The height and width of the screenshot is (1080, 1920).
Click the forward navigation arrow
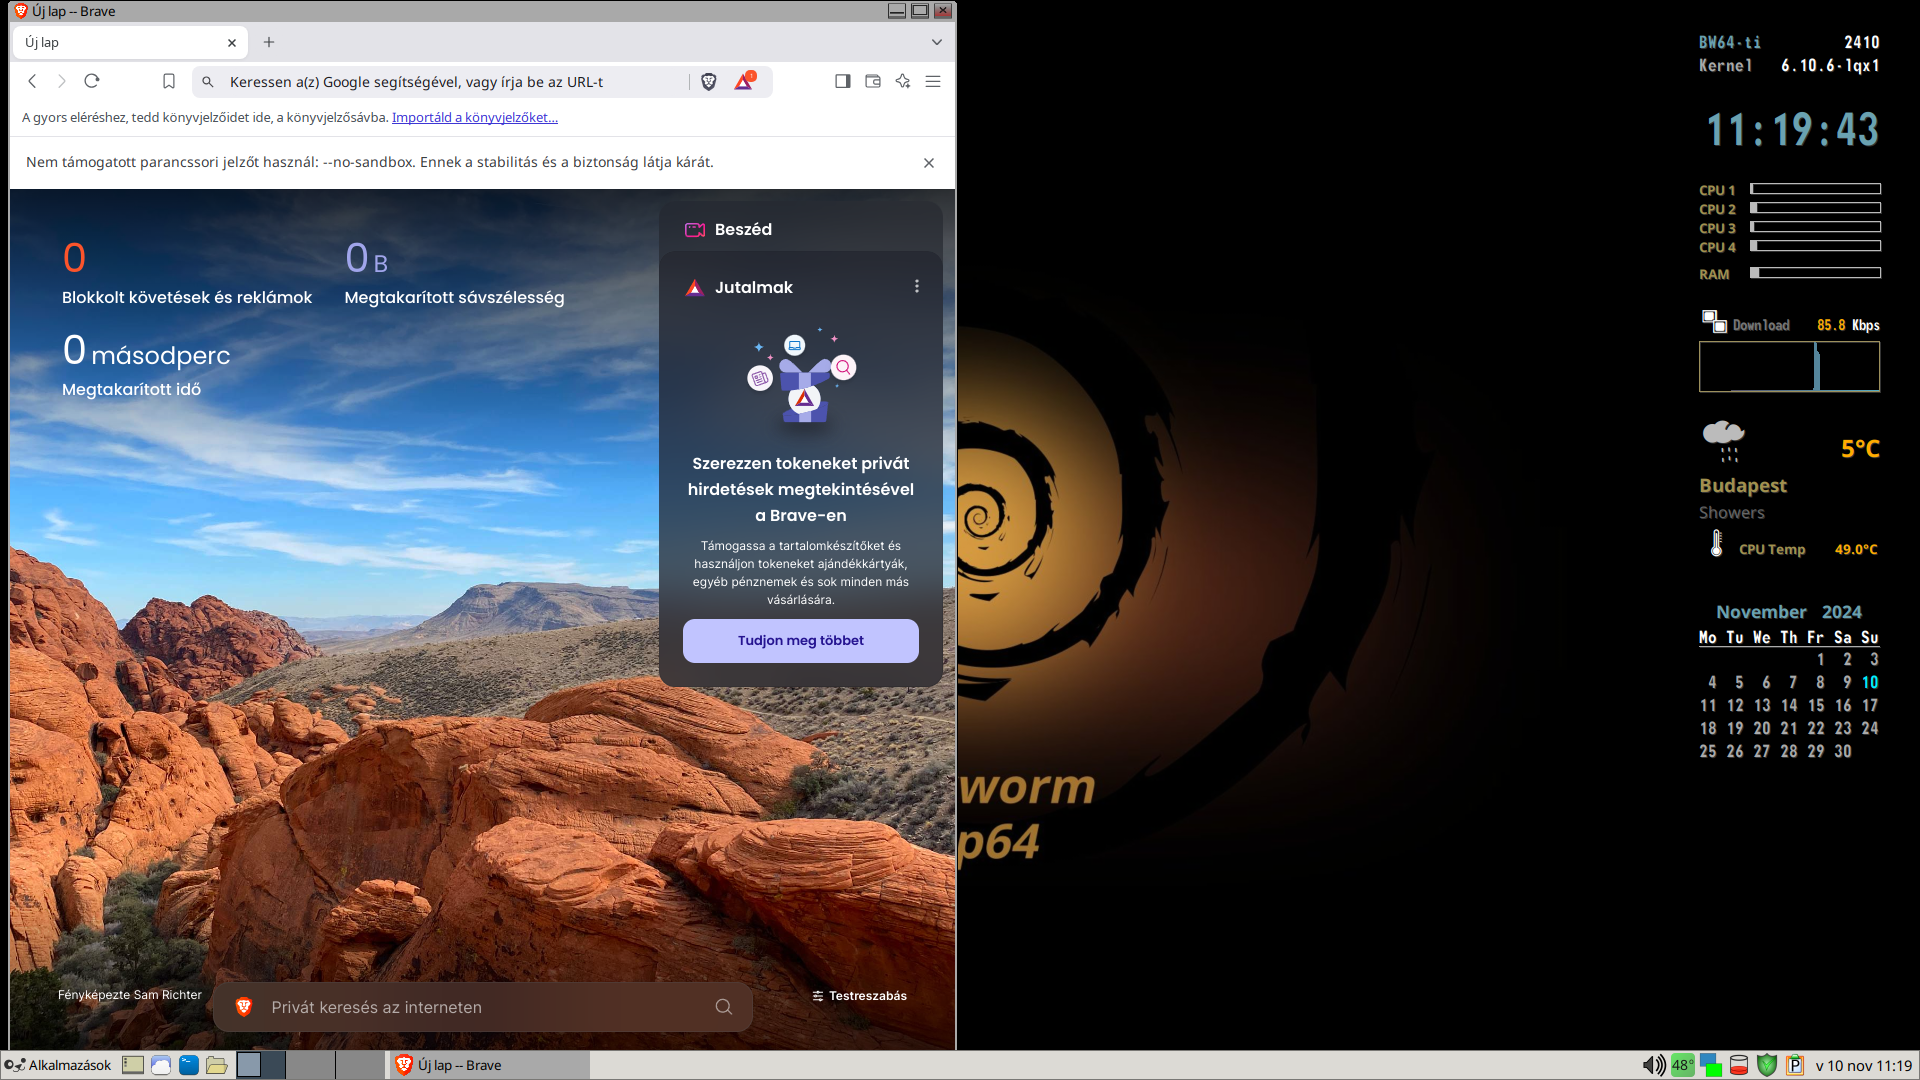(62, 81)
